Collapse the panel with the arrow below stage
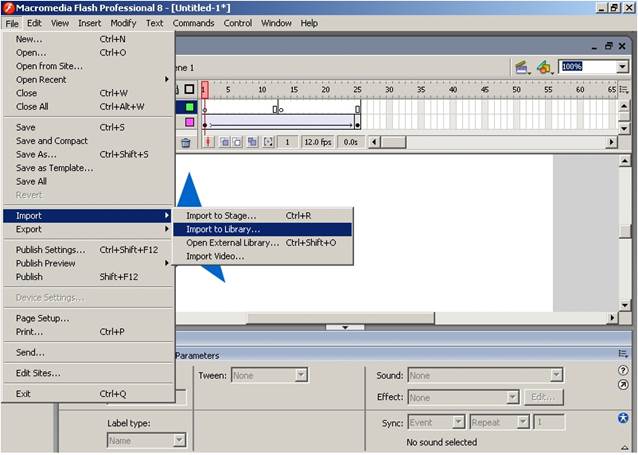Image resolution: width=638 pixels, height=455 pixels. pos(345,327)
